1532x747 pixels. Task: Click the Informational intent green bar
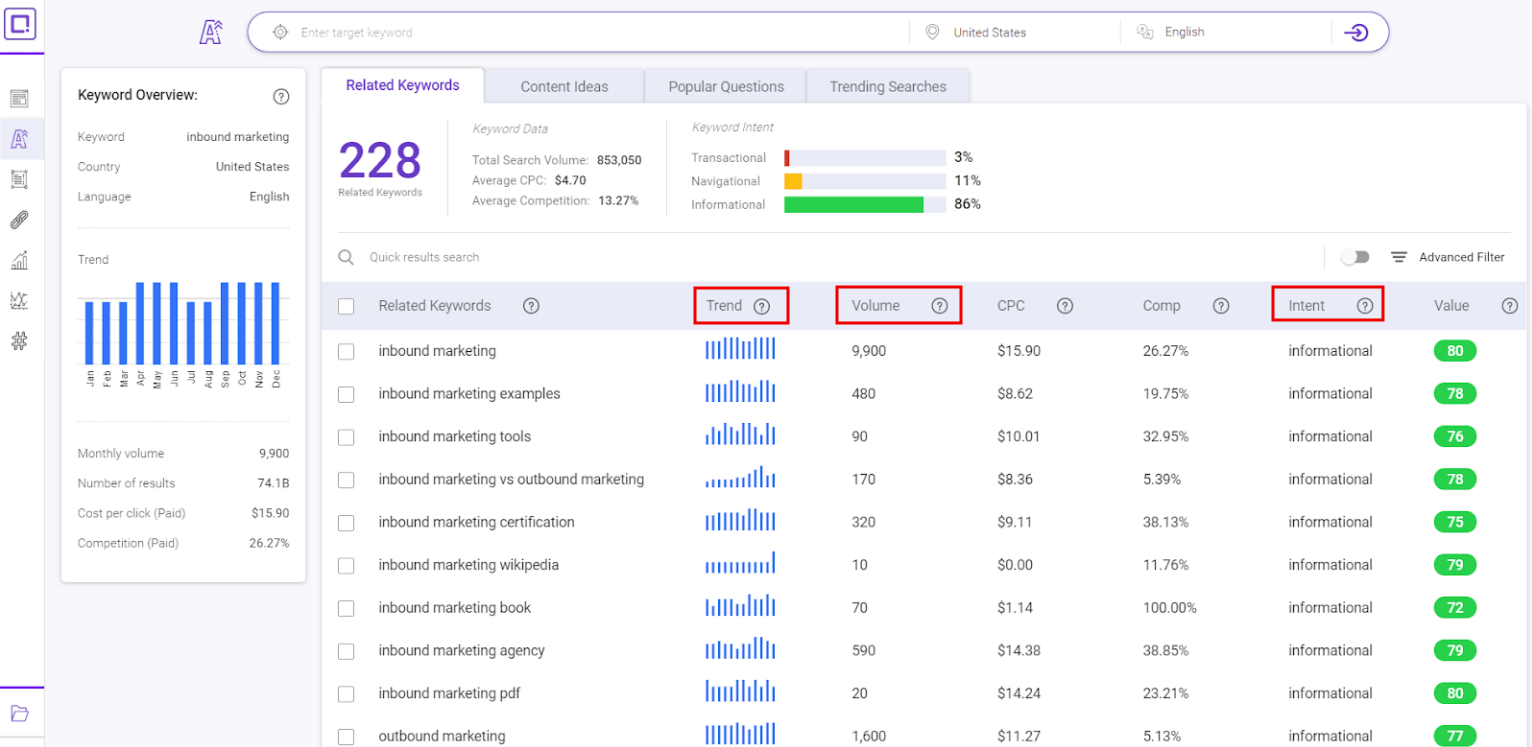(854, 204)
